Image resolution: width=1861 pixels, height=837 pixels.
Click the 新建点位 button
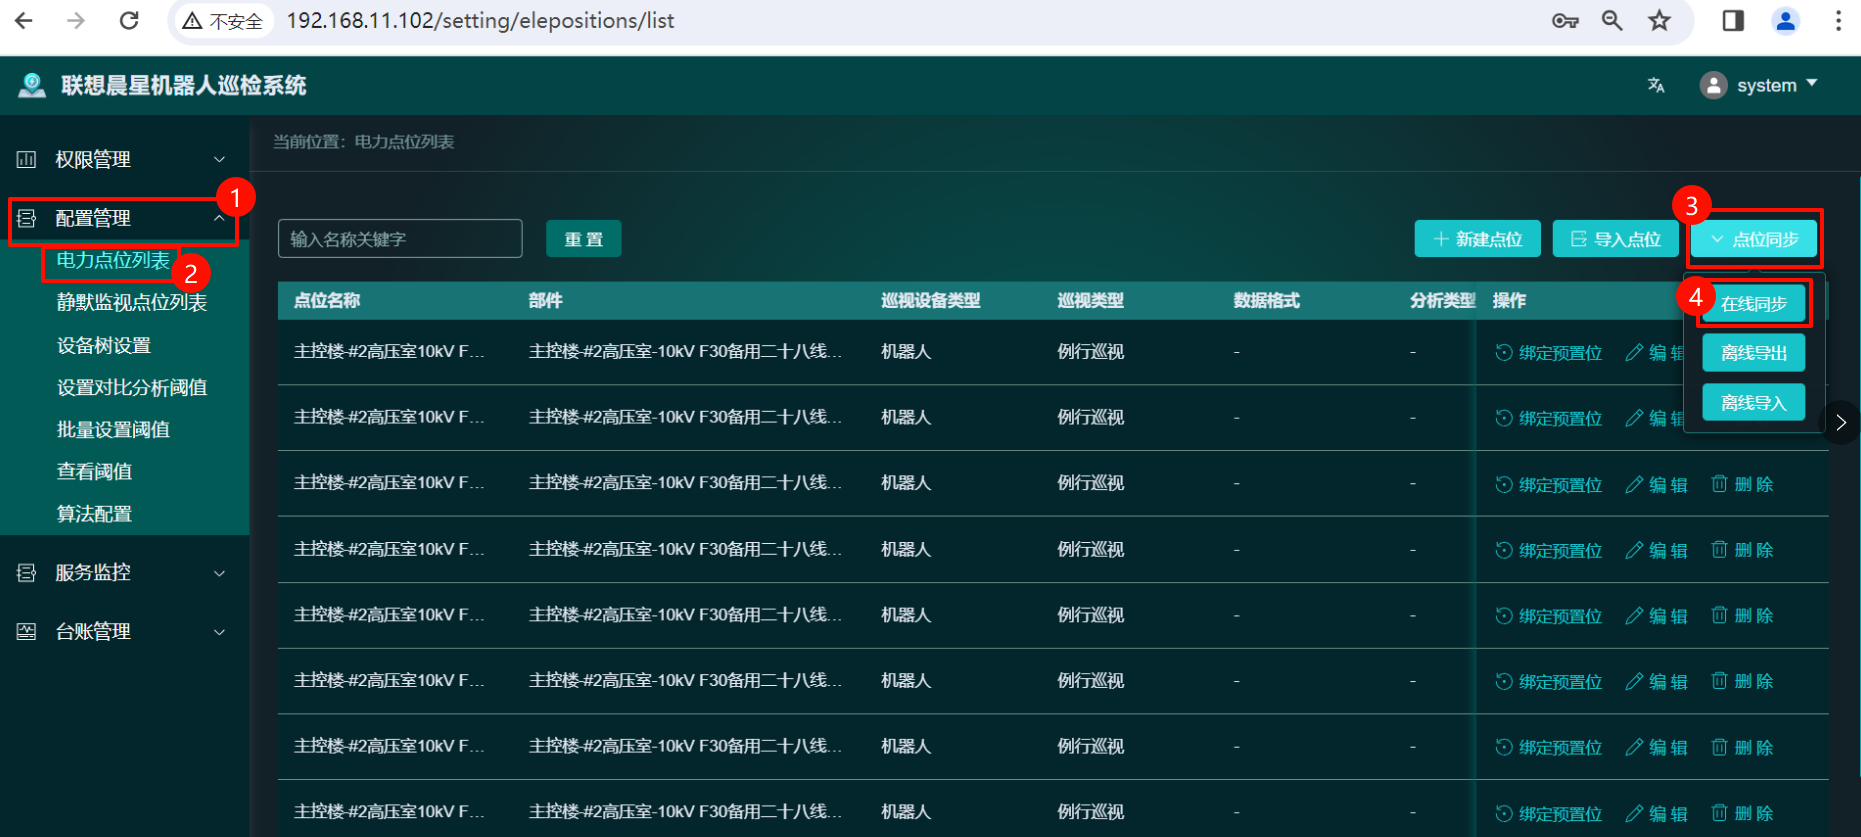pos(1477,240)
